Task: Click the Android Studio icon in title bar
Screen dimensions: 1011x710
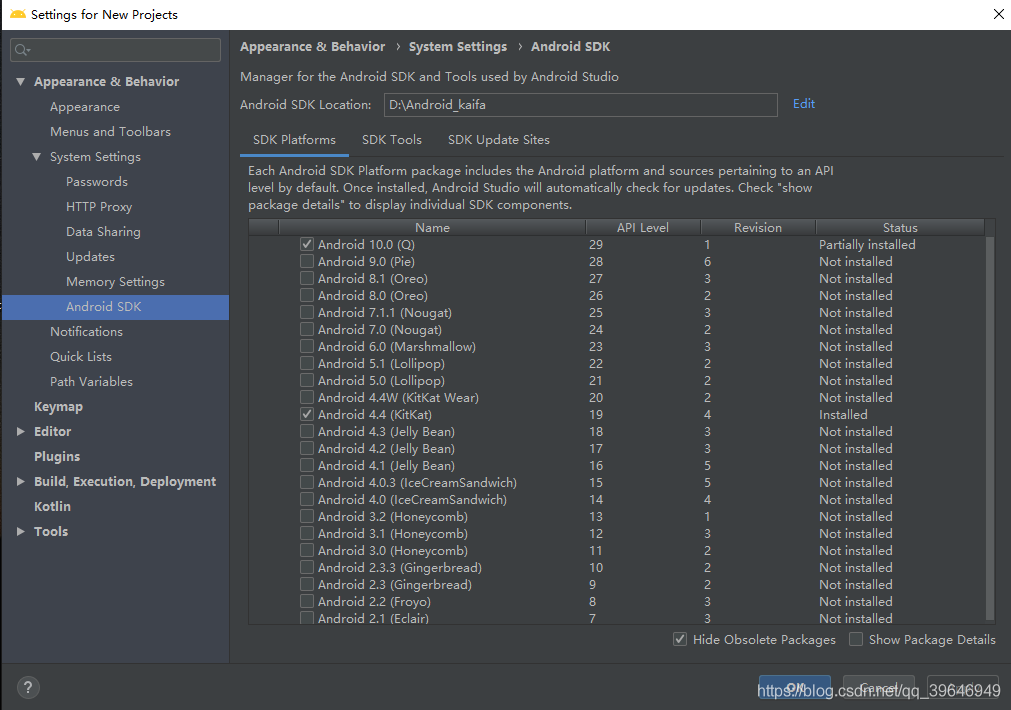Action: point(17,14)
